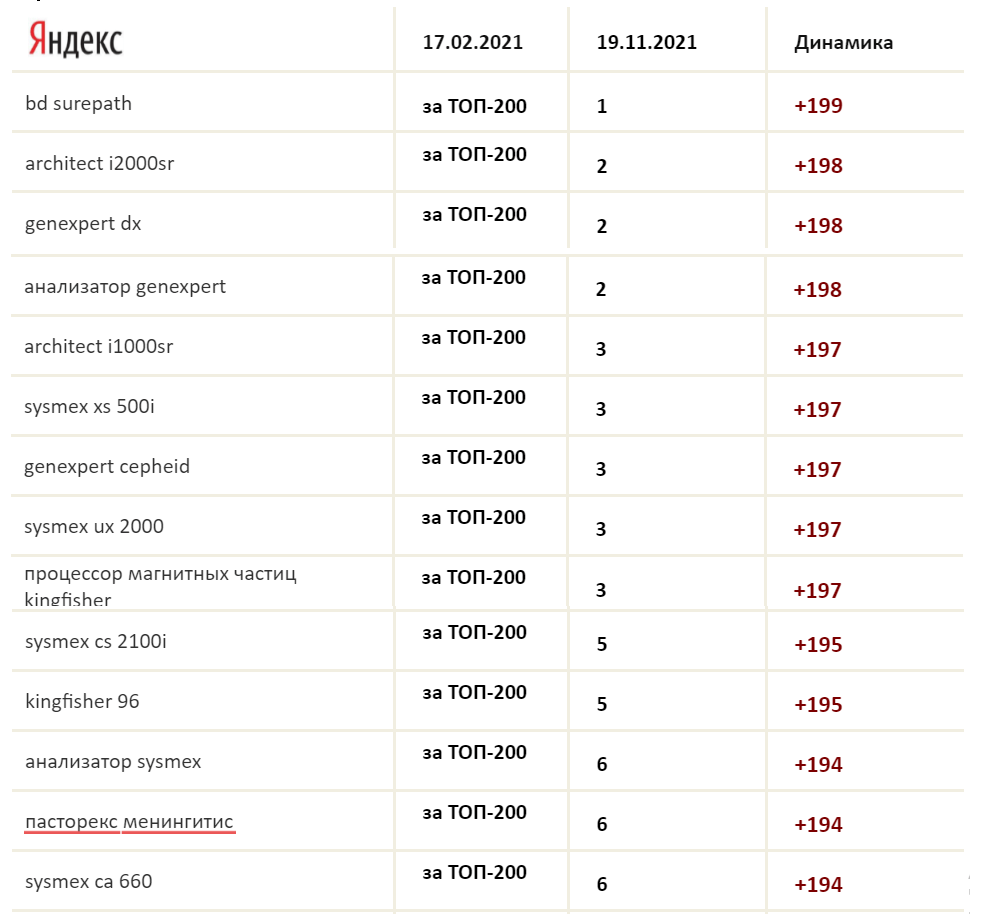Screen dimensions: 986x924
Task: Select the анализатор sysmex keyword
Action: pos(113,762)
